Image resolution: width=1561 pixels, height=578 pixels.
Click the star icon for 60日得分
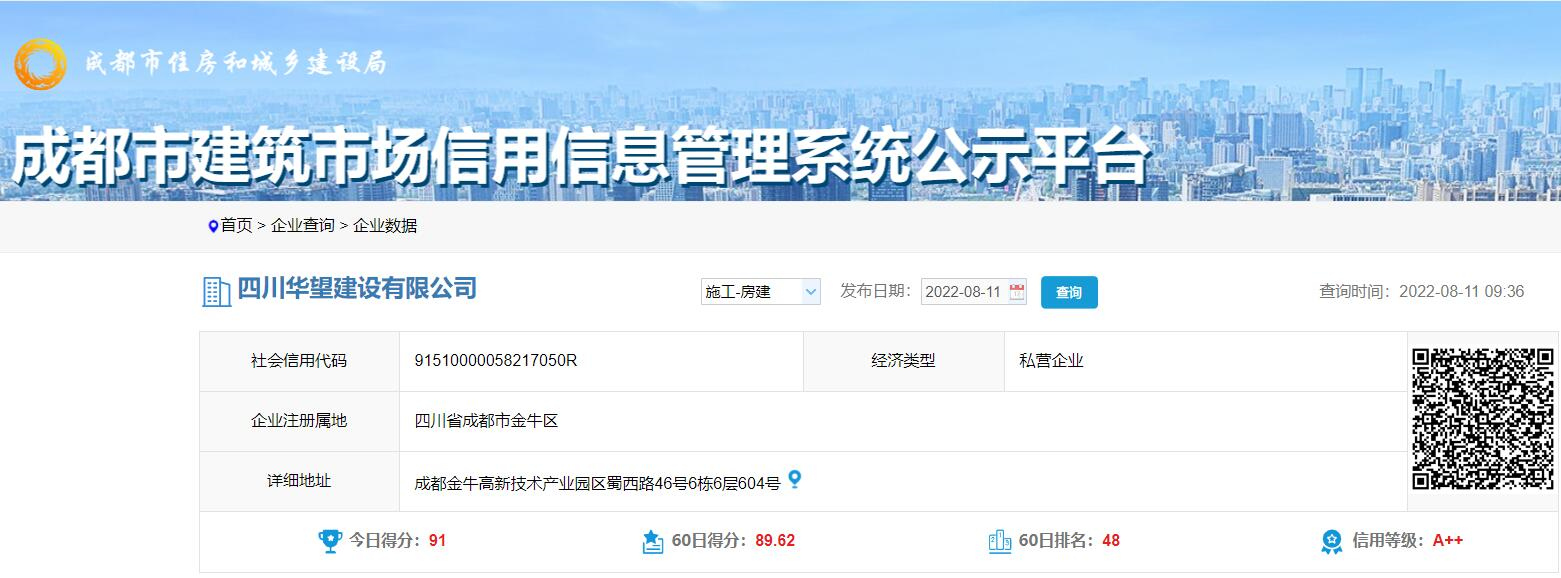[x=653, y=541]
